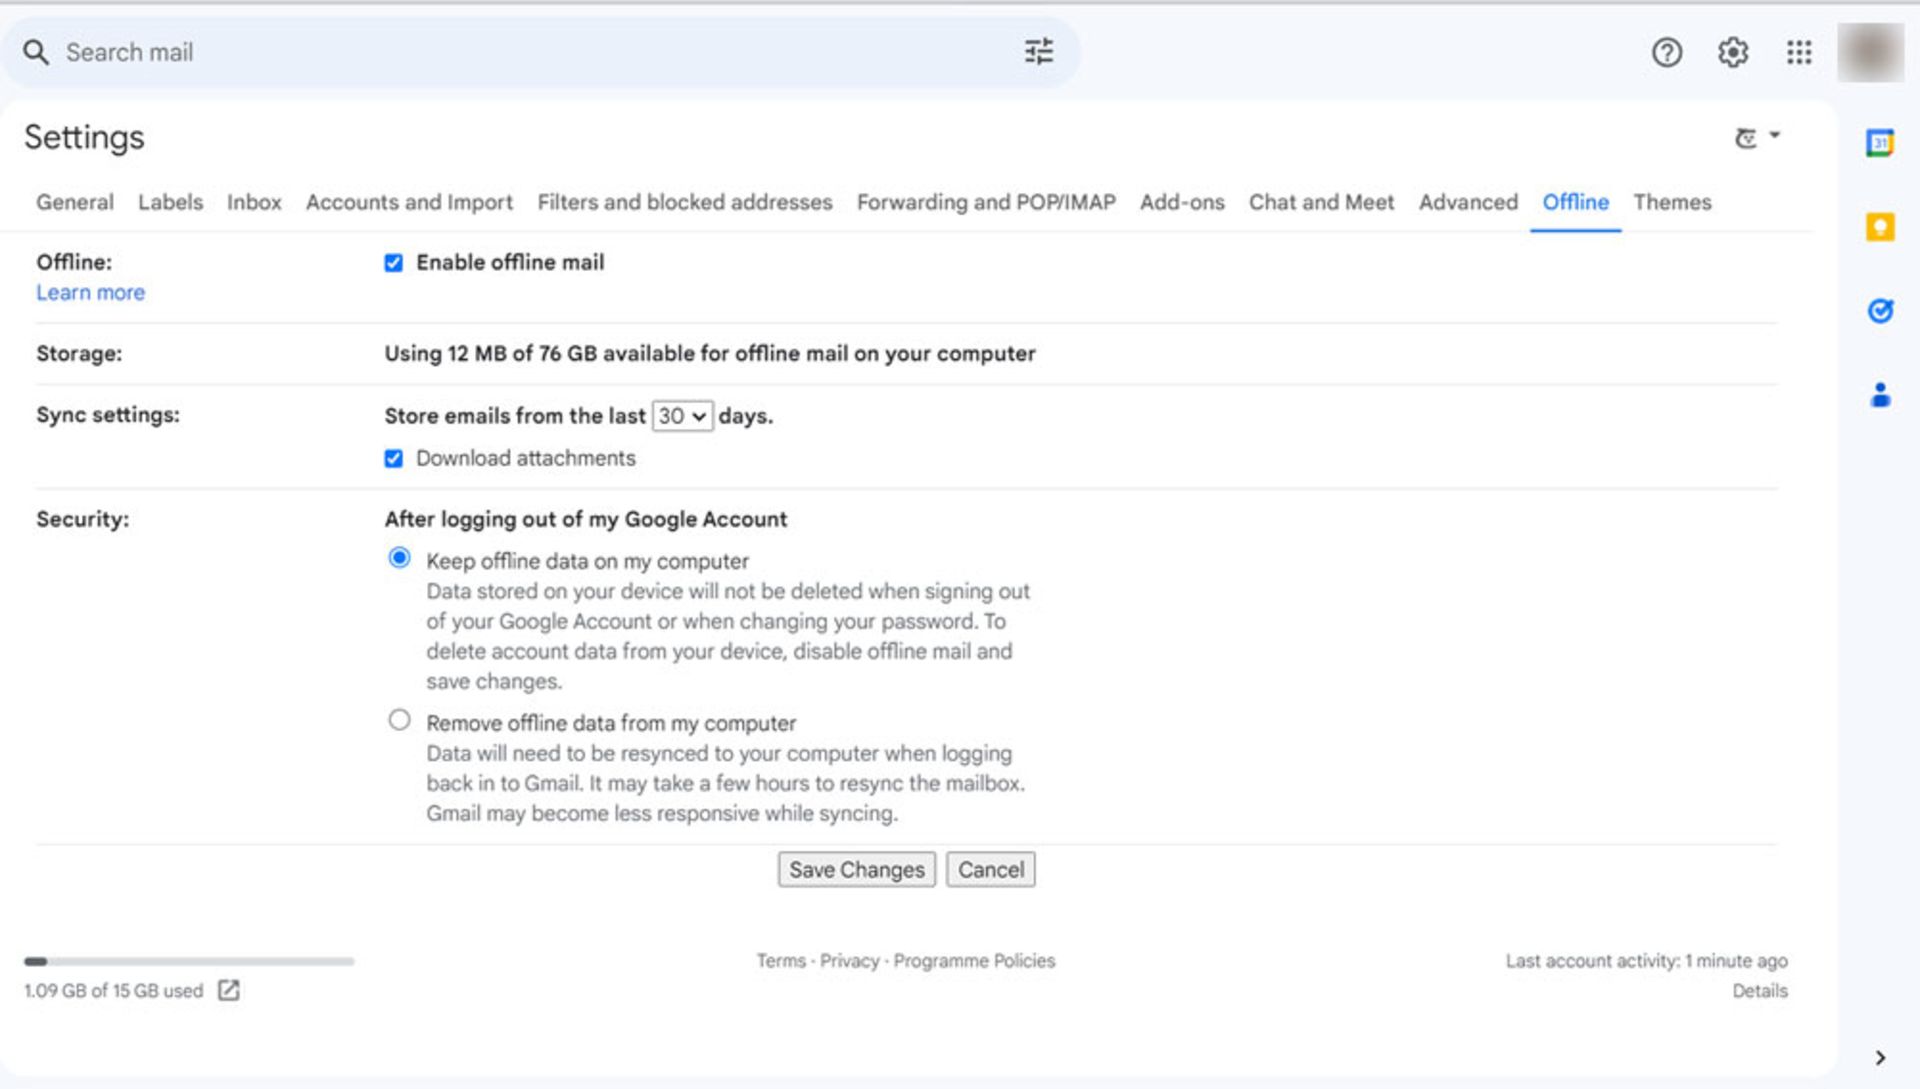Screen dimensions: 1920x1089
Task: Click the Google apps grid icon
Action: coord(1800,51)
